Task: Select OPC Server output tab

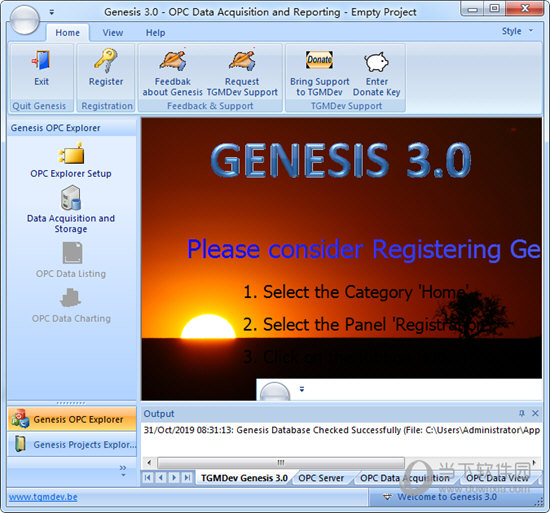Action: click(321, 478)
